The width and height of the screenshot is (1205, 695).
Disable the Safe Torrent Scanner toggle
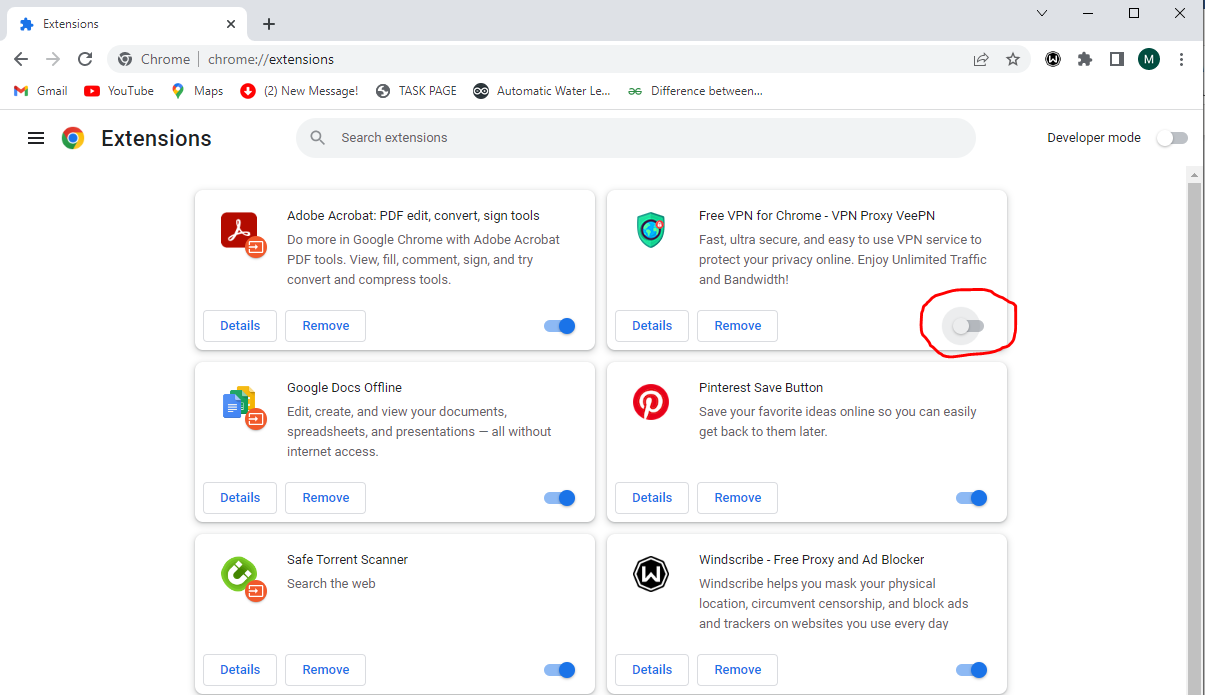[560, 670]
